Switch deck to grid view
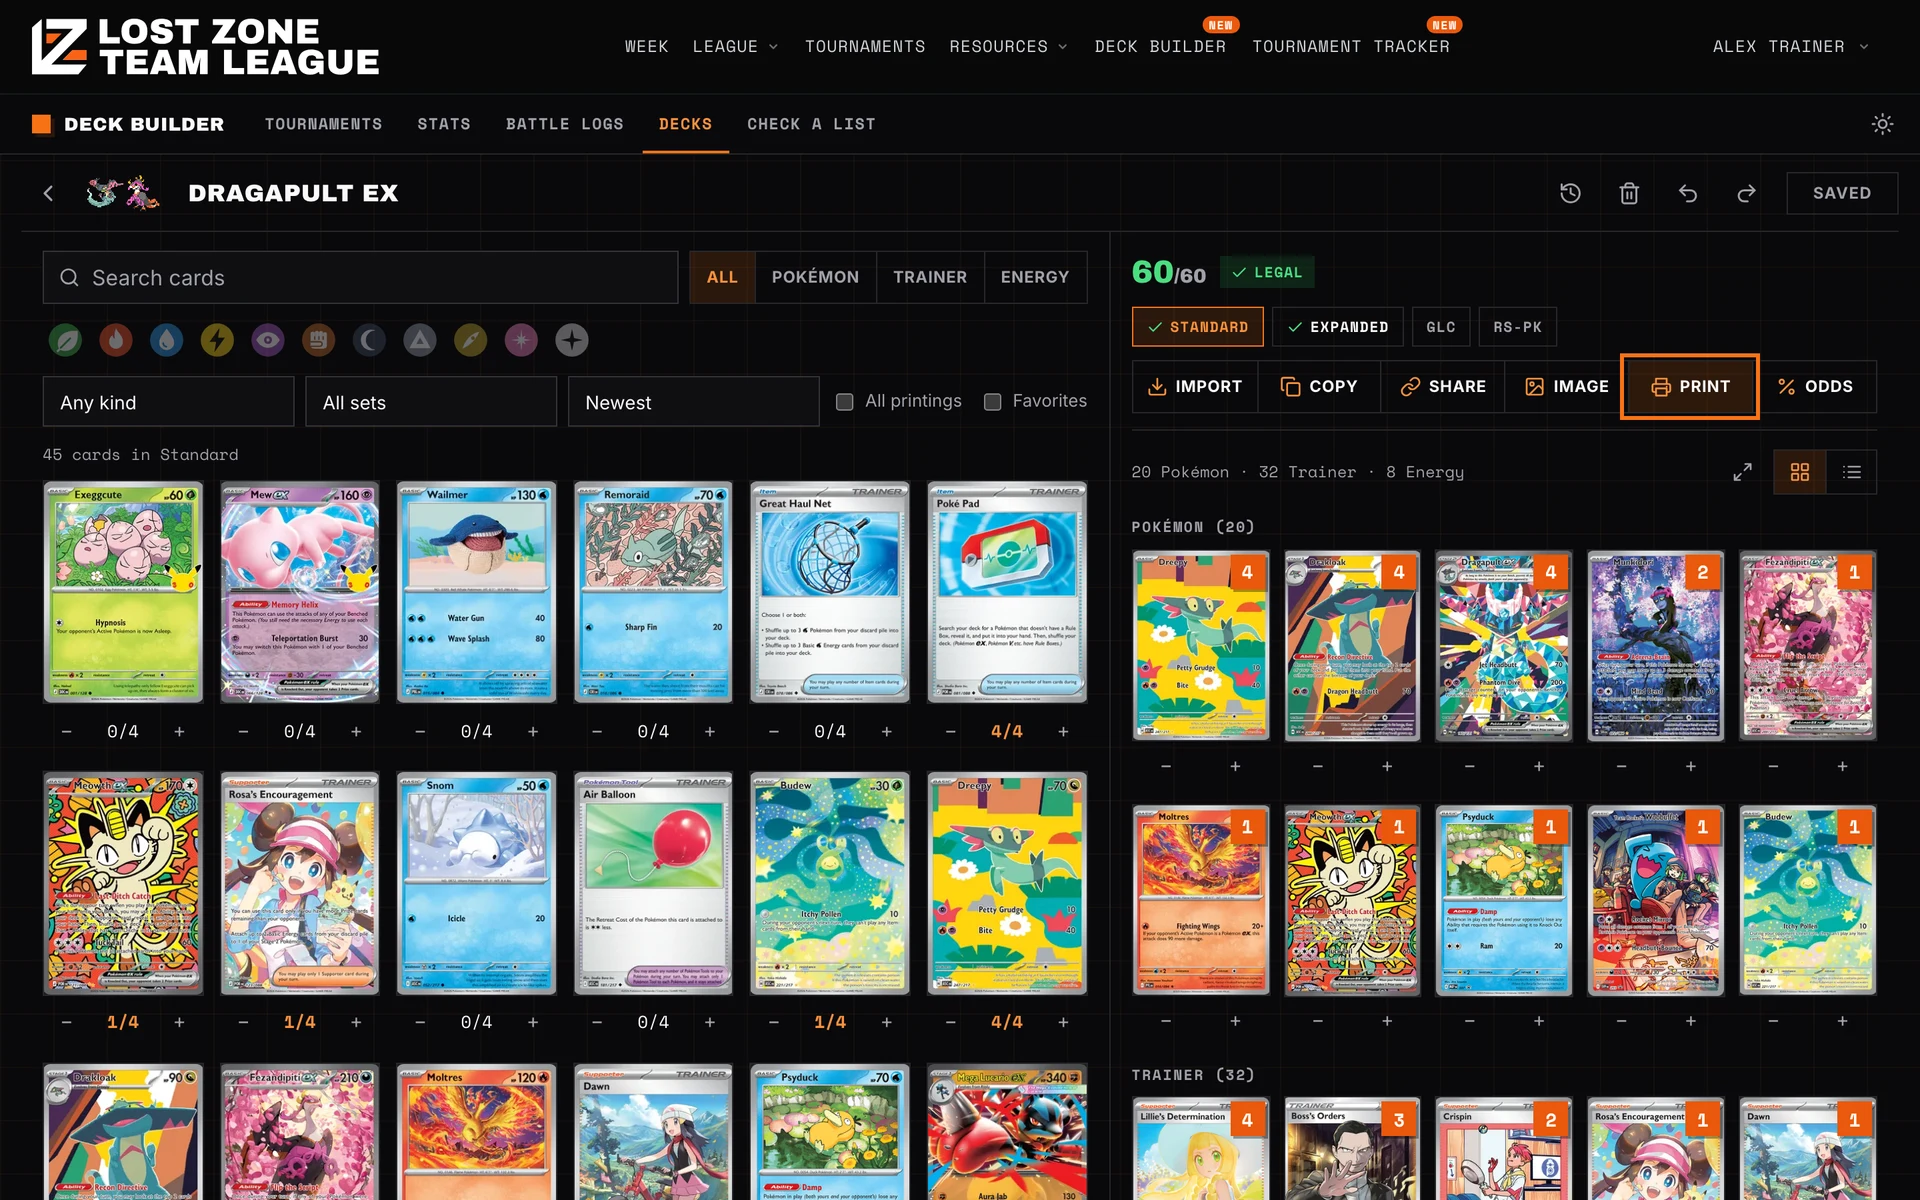This screenshot has width=1920, height=1200. pos(1800,472)
